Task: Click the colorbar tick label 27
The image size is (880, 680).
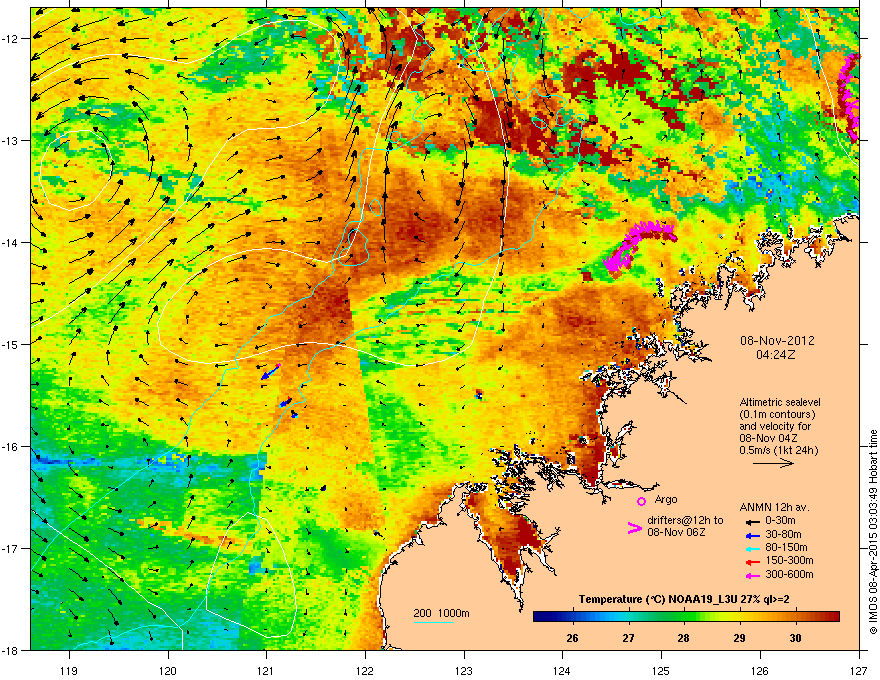Action: click(628, 638)
